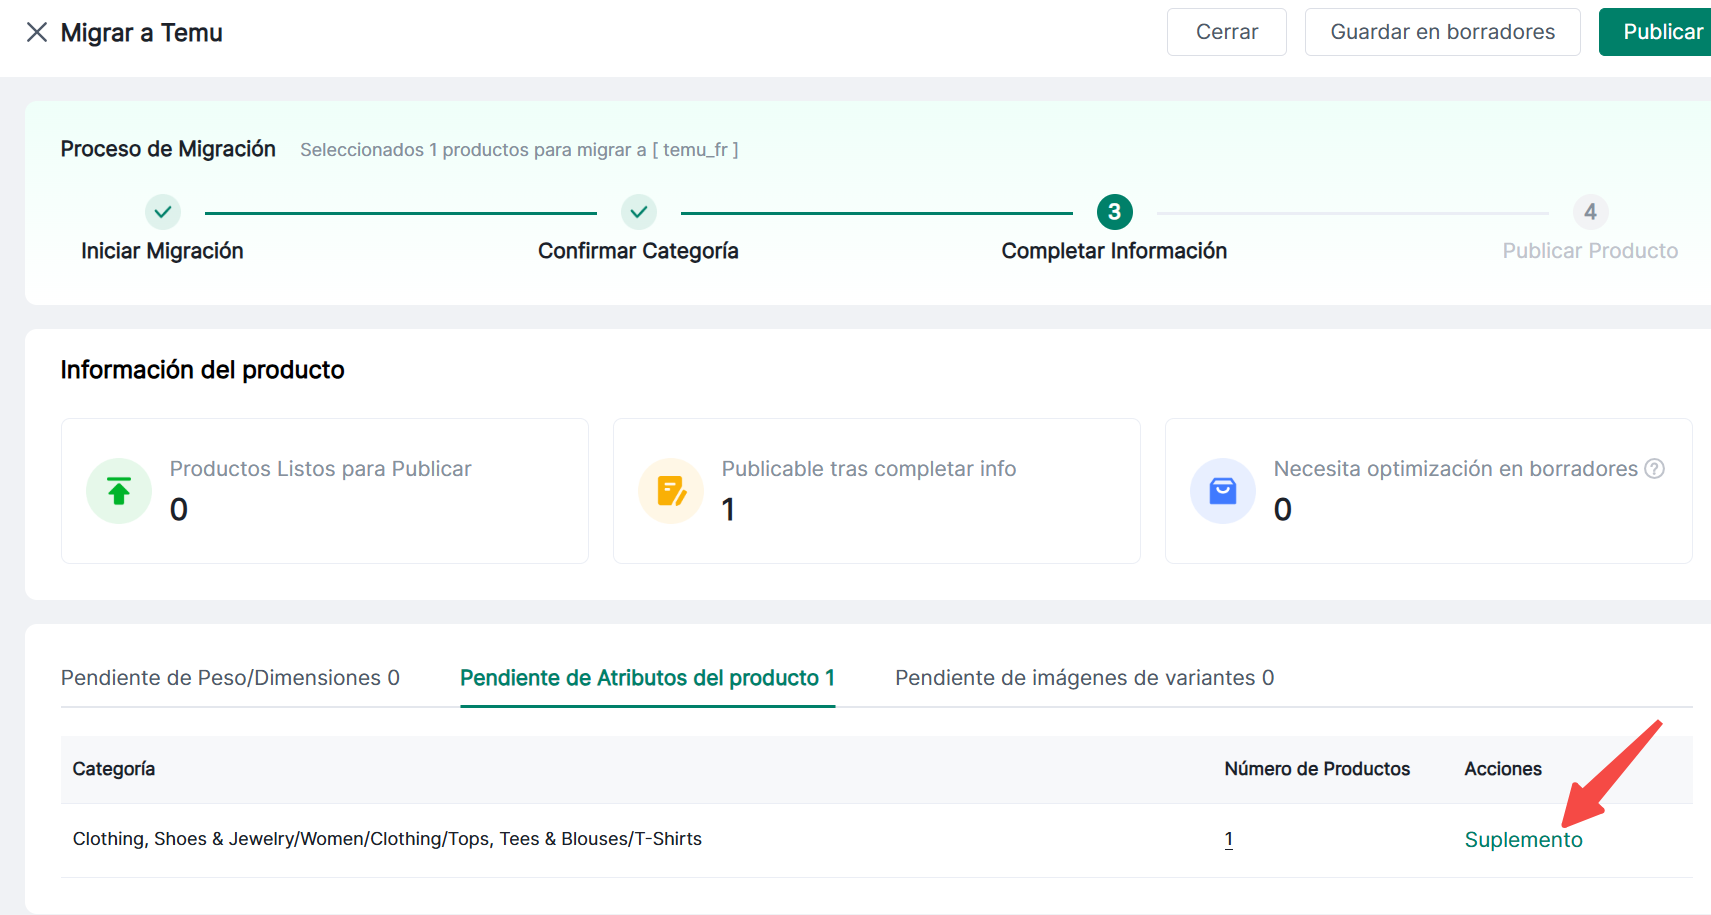Click the orange edit note icon
This screenshot has height=915, width=1711.
(671, 491)
